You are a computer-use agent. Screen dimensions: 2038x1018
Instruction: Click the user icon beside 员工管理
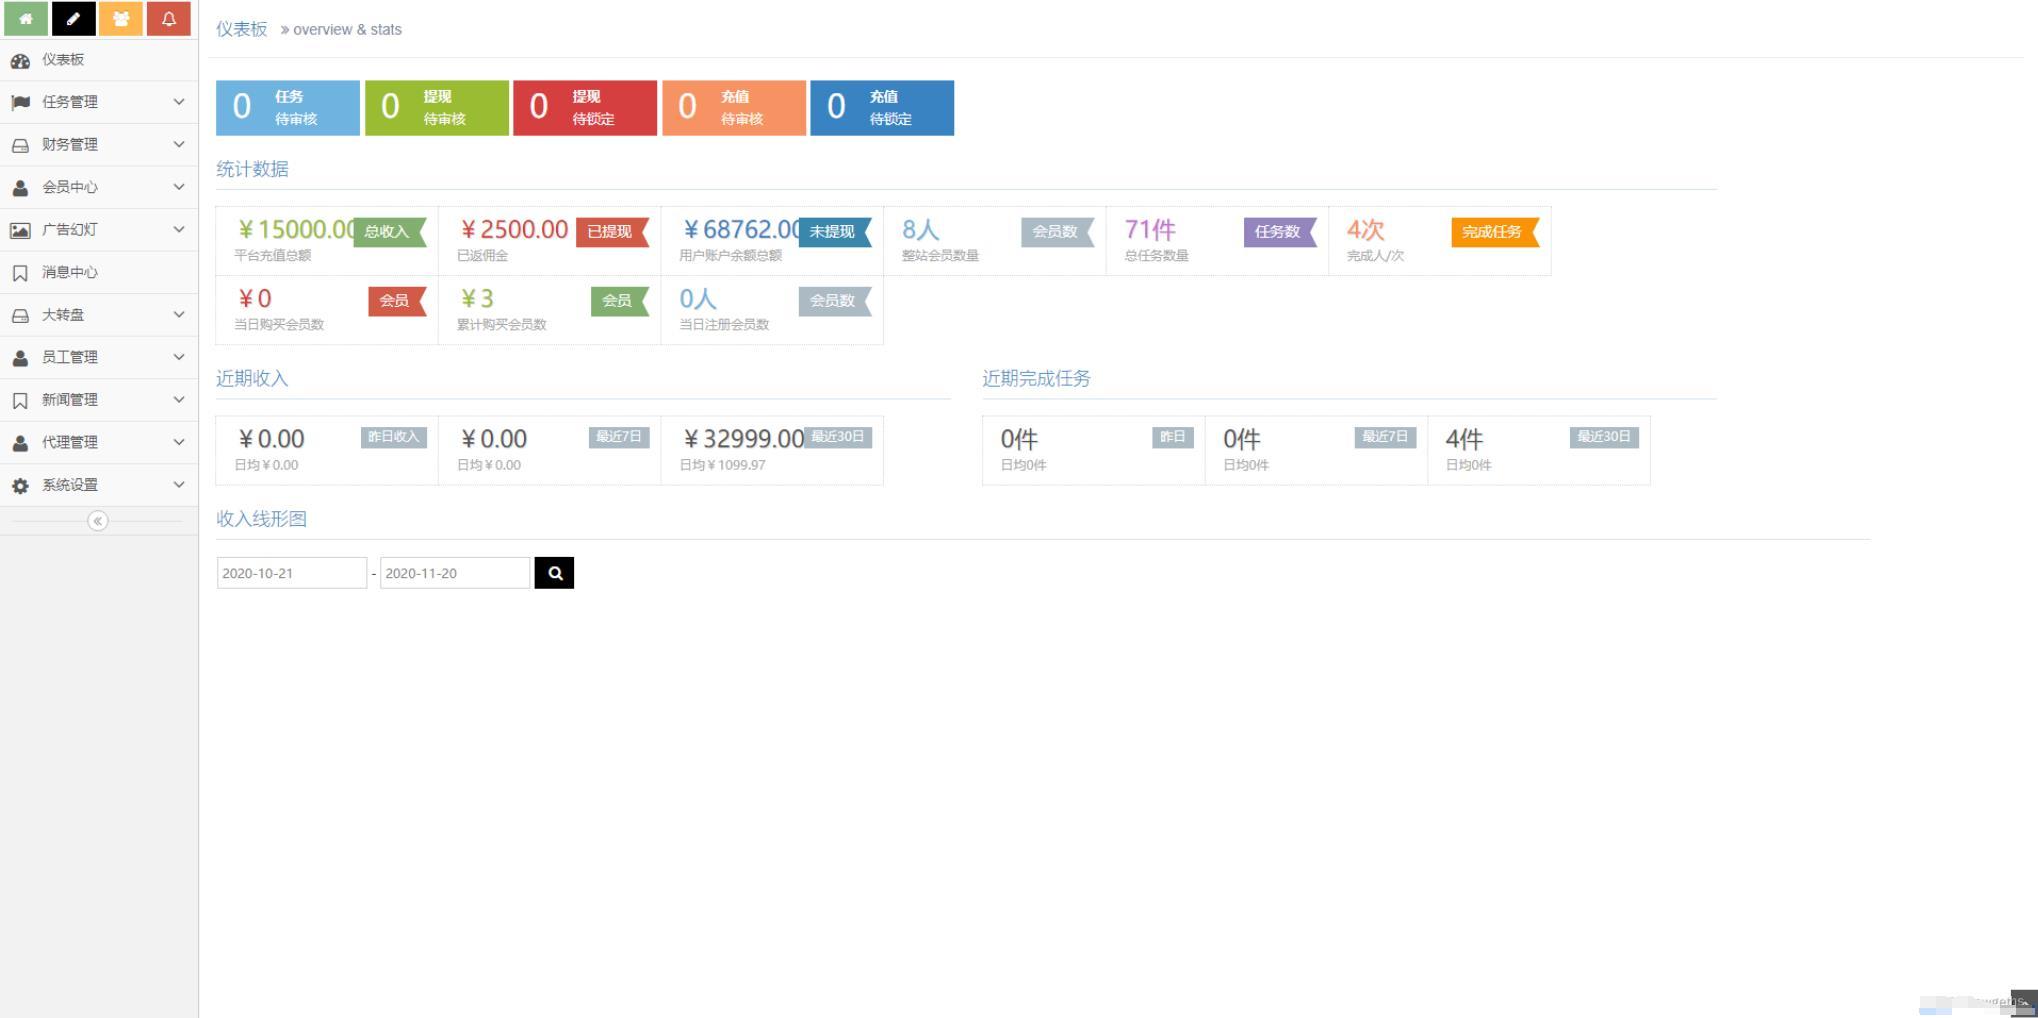click(20, 357)
